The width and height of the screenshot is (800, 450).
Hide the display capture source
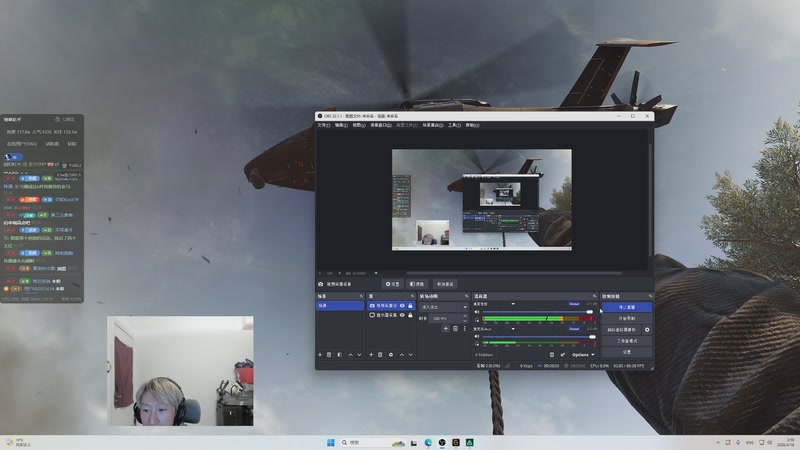pyautogui.click(x=402, y=315)
